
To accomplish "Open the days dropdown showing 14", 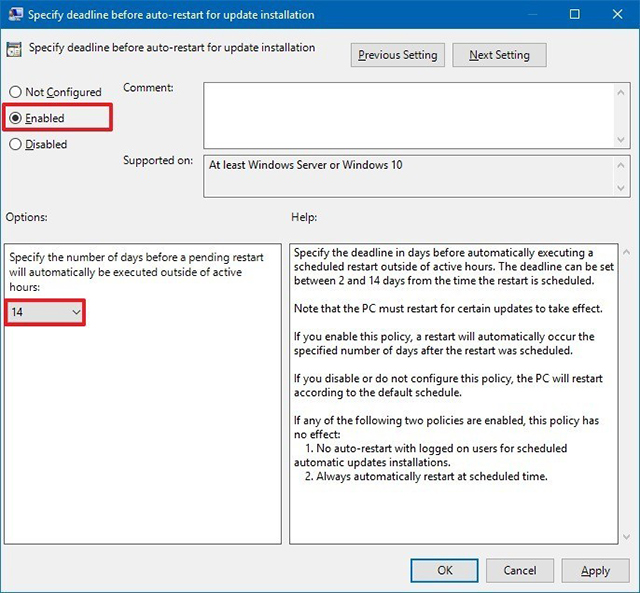I will pos(45,312).
